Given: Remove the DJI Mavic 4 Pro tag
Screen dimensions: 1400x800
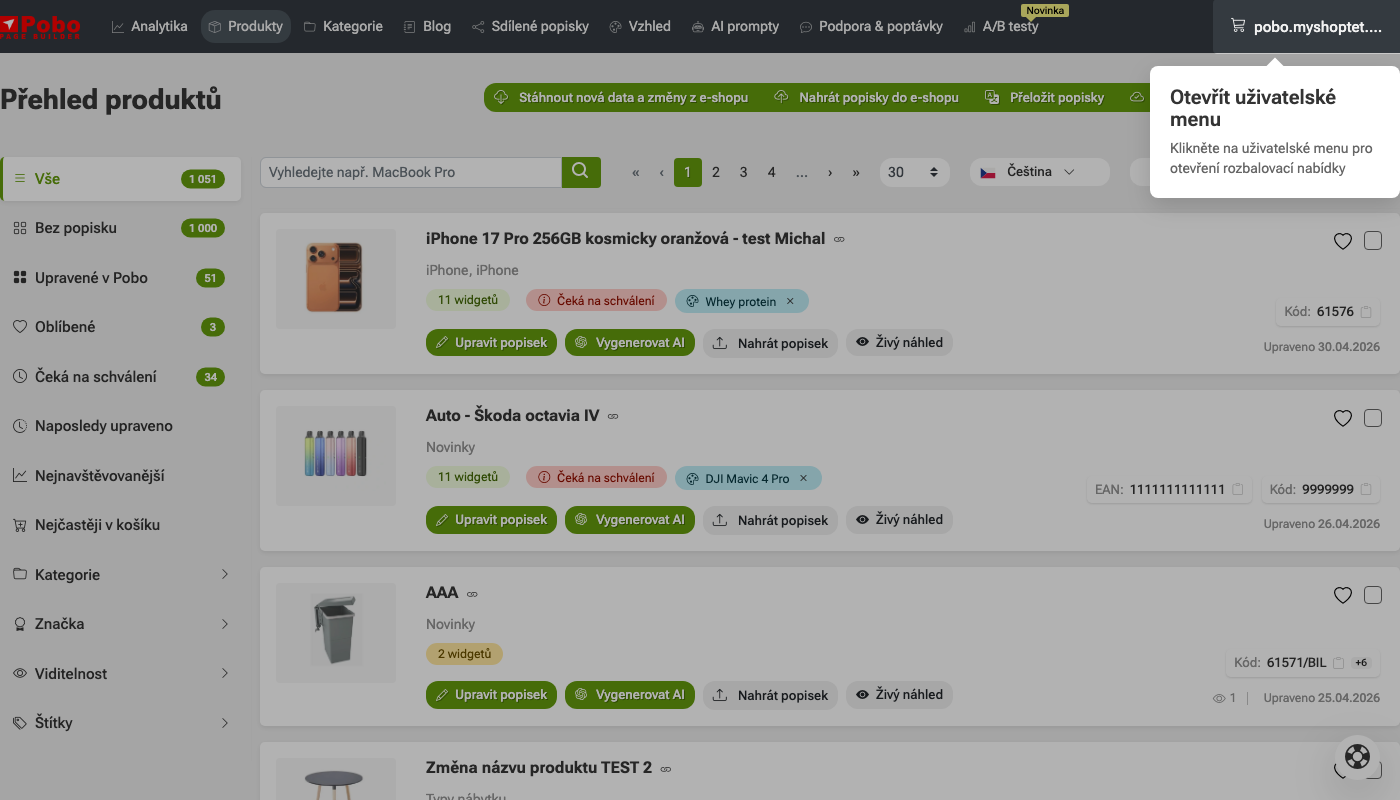Looking at the screenshot, I should pos(802,478).
